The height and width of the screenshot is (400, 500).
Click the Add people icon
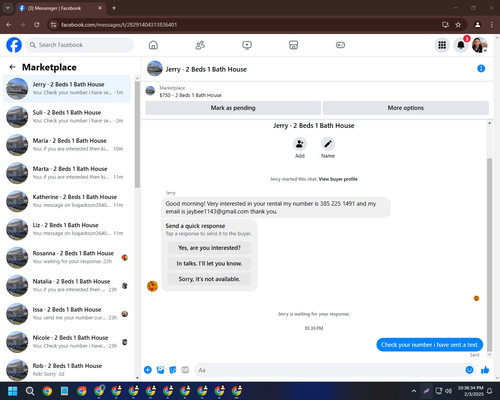[300, 144]
